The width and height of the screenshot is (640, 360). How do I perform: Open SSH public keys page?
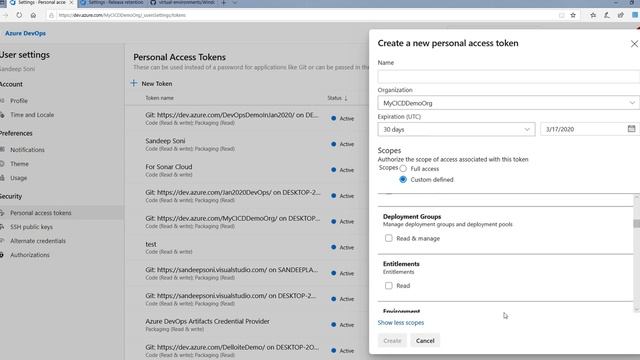tap(31, 227)
